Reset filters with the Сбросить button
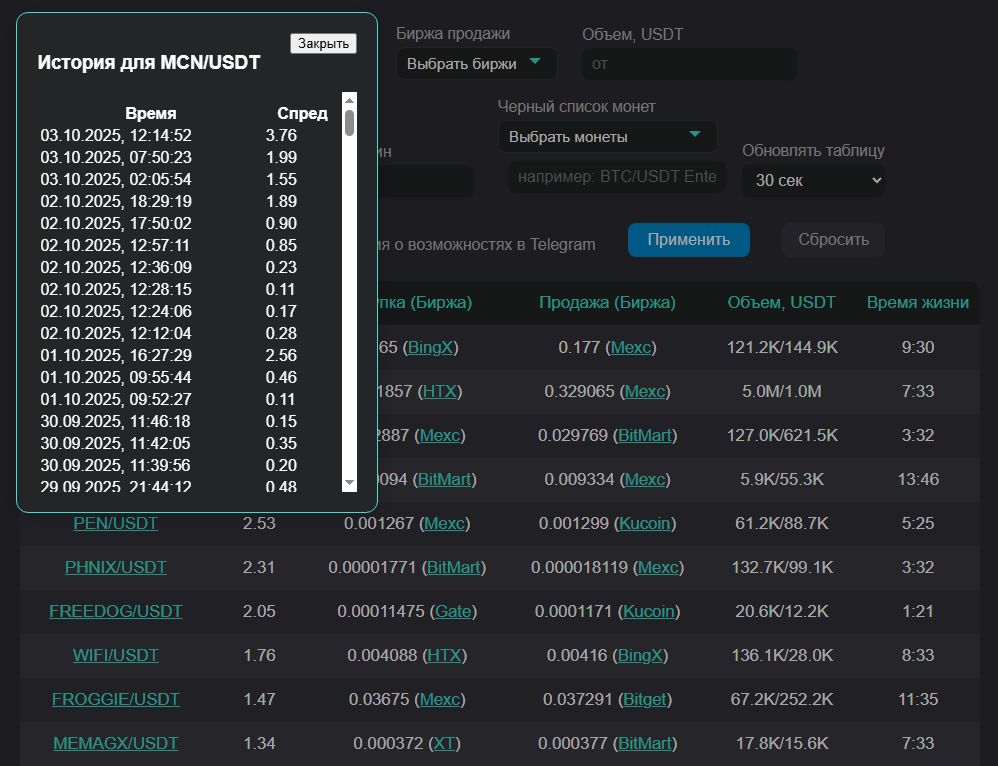Viewport: 998px width, 766px height. (x=833, y=240)
